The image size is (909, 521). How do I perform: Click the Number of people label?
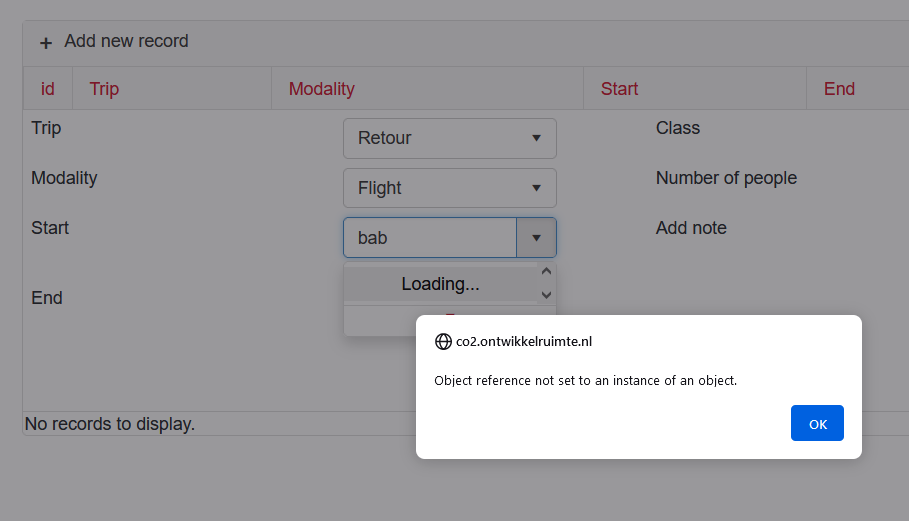[726, 178]
